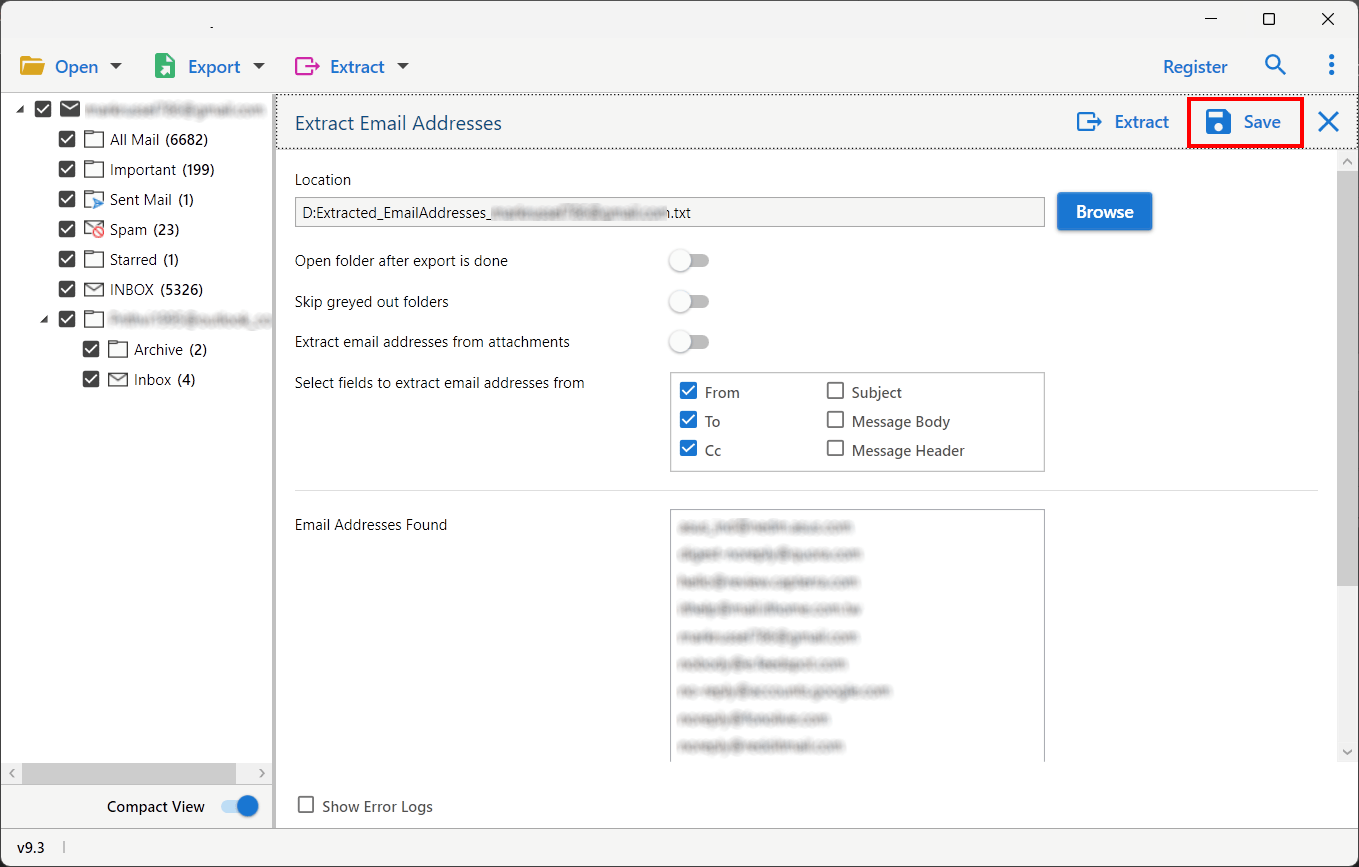Click the Browse button
This screenshot has width=1359, height=867.
[1105, 212]
